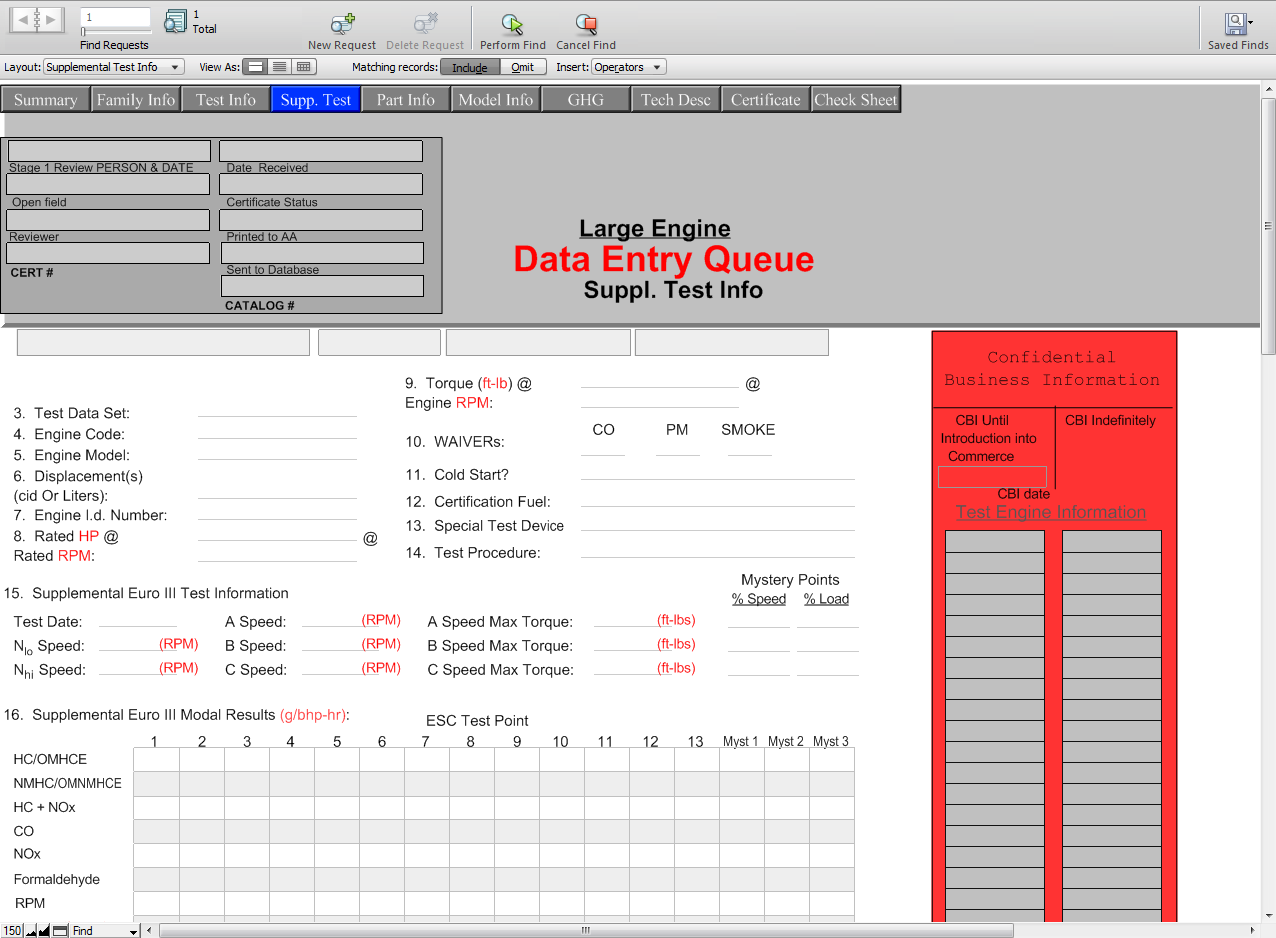Click the Certificate Status field
The image size is (1276, 938).
[x=321, y=184]
